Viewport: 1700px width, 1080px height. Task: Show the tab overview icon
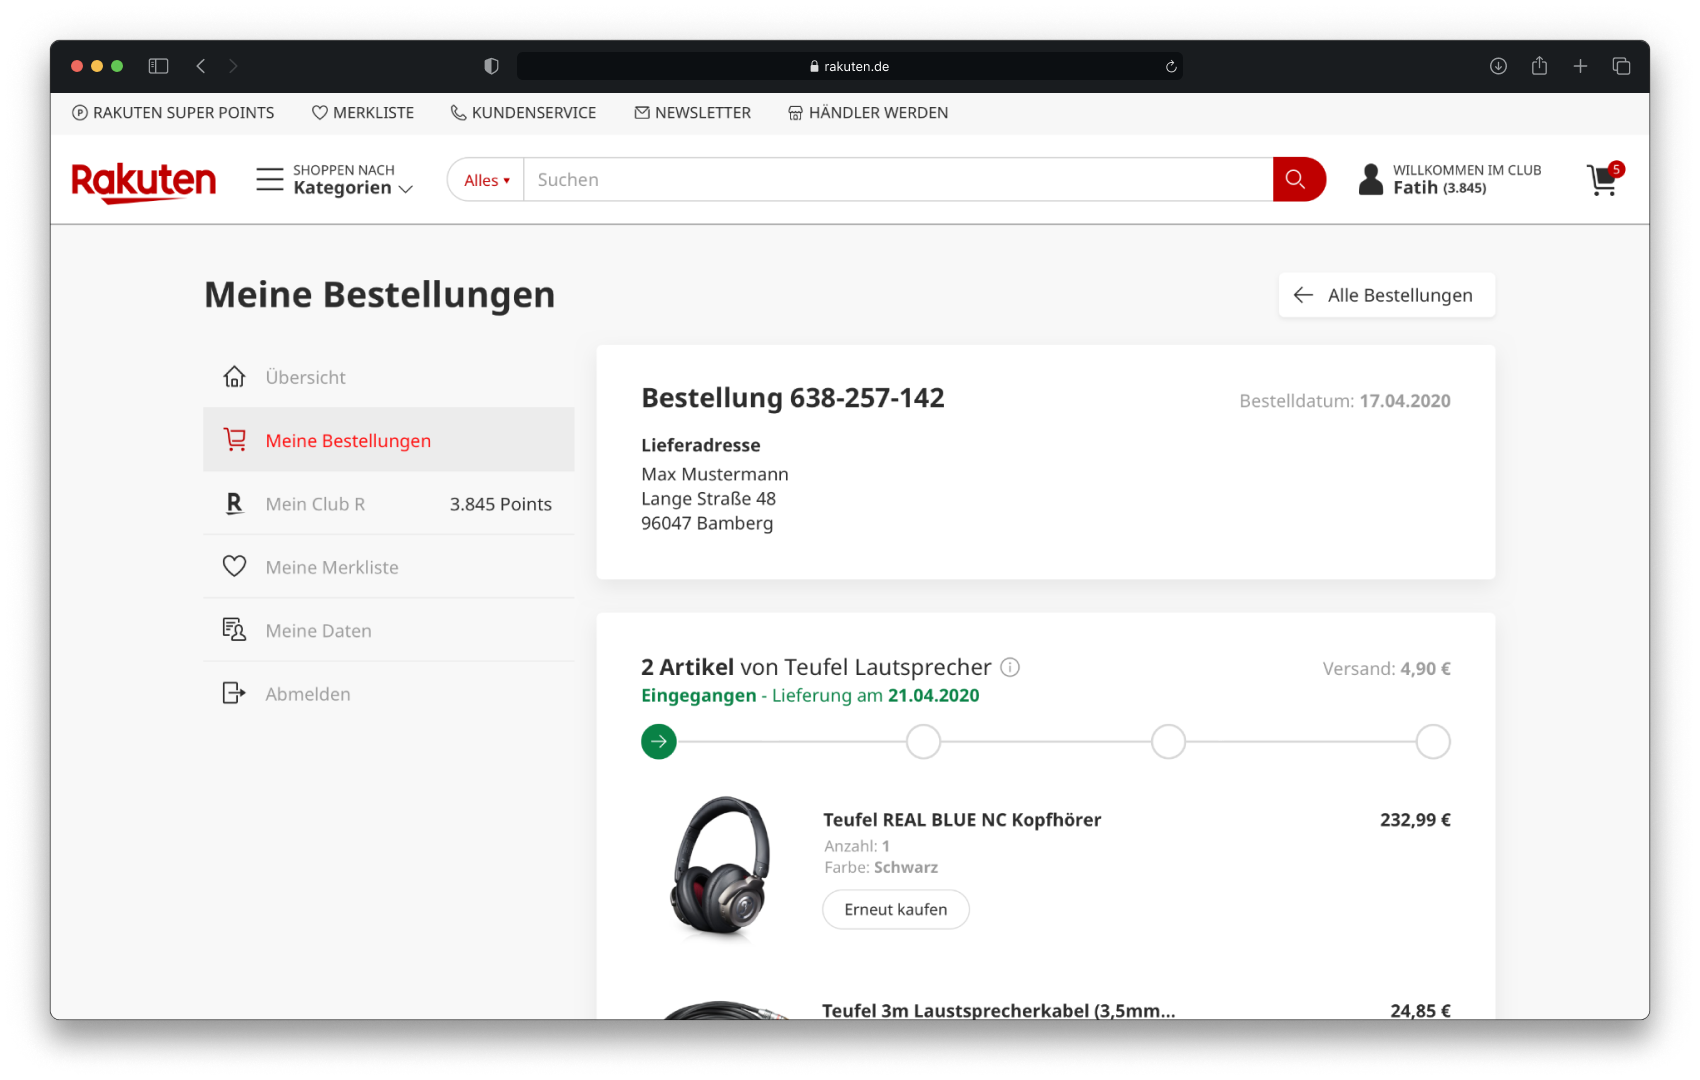pyautogui.click(x=1621, y=66)
